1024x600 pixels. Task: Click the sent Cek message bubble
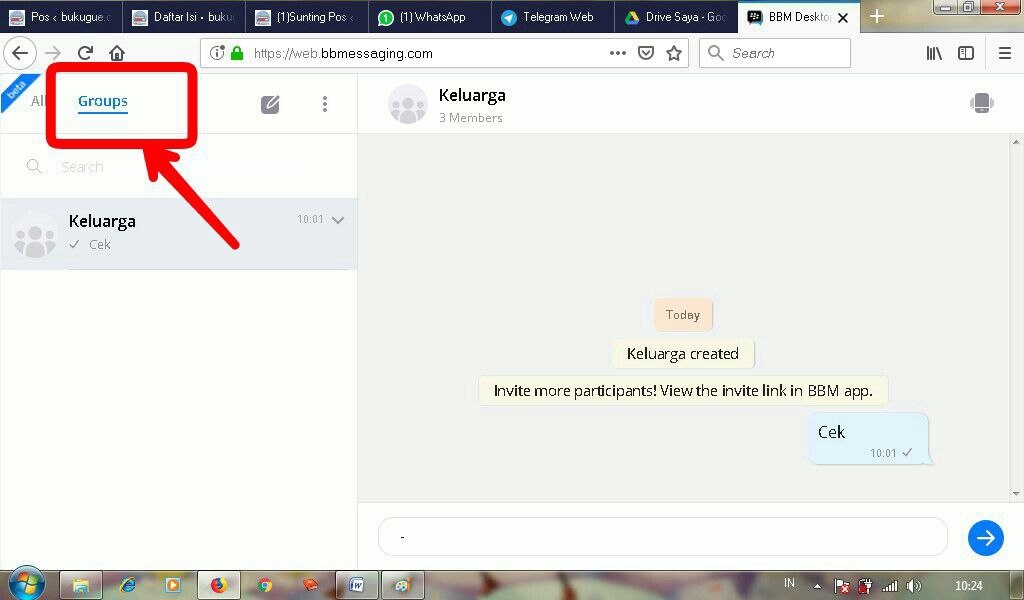pos(869,439)
